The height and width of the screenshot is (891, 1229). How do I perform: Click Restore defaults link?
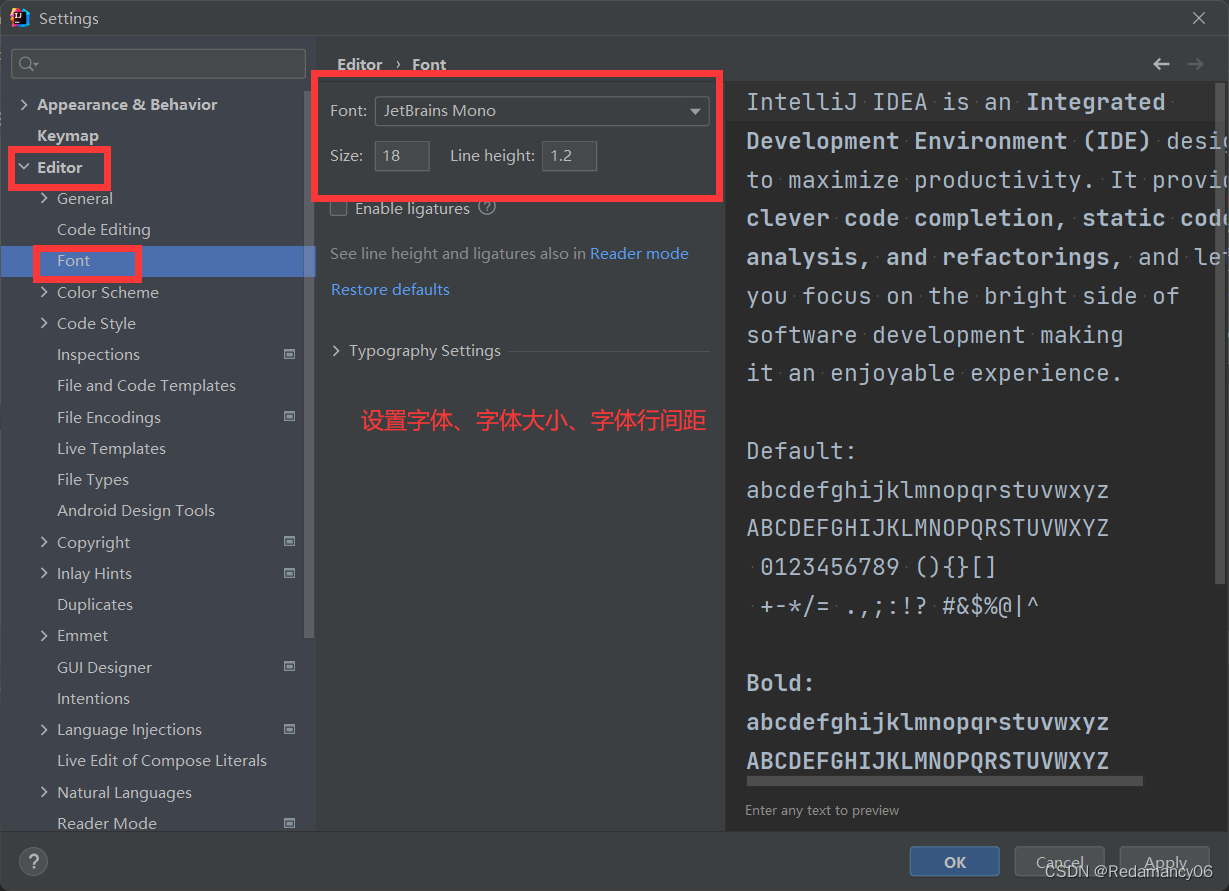[x=390, y=290]
